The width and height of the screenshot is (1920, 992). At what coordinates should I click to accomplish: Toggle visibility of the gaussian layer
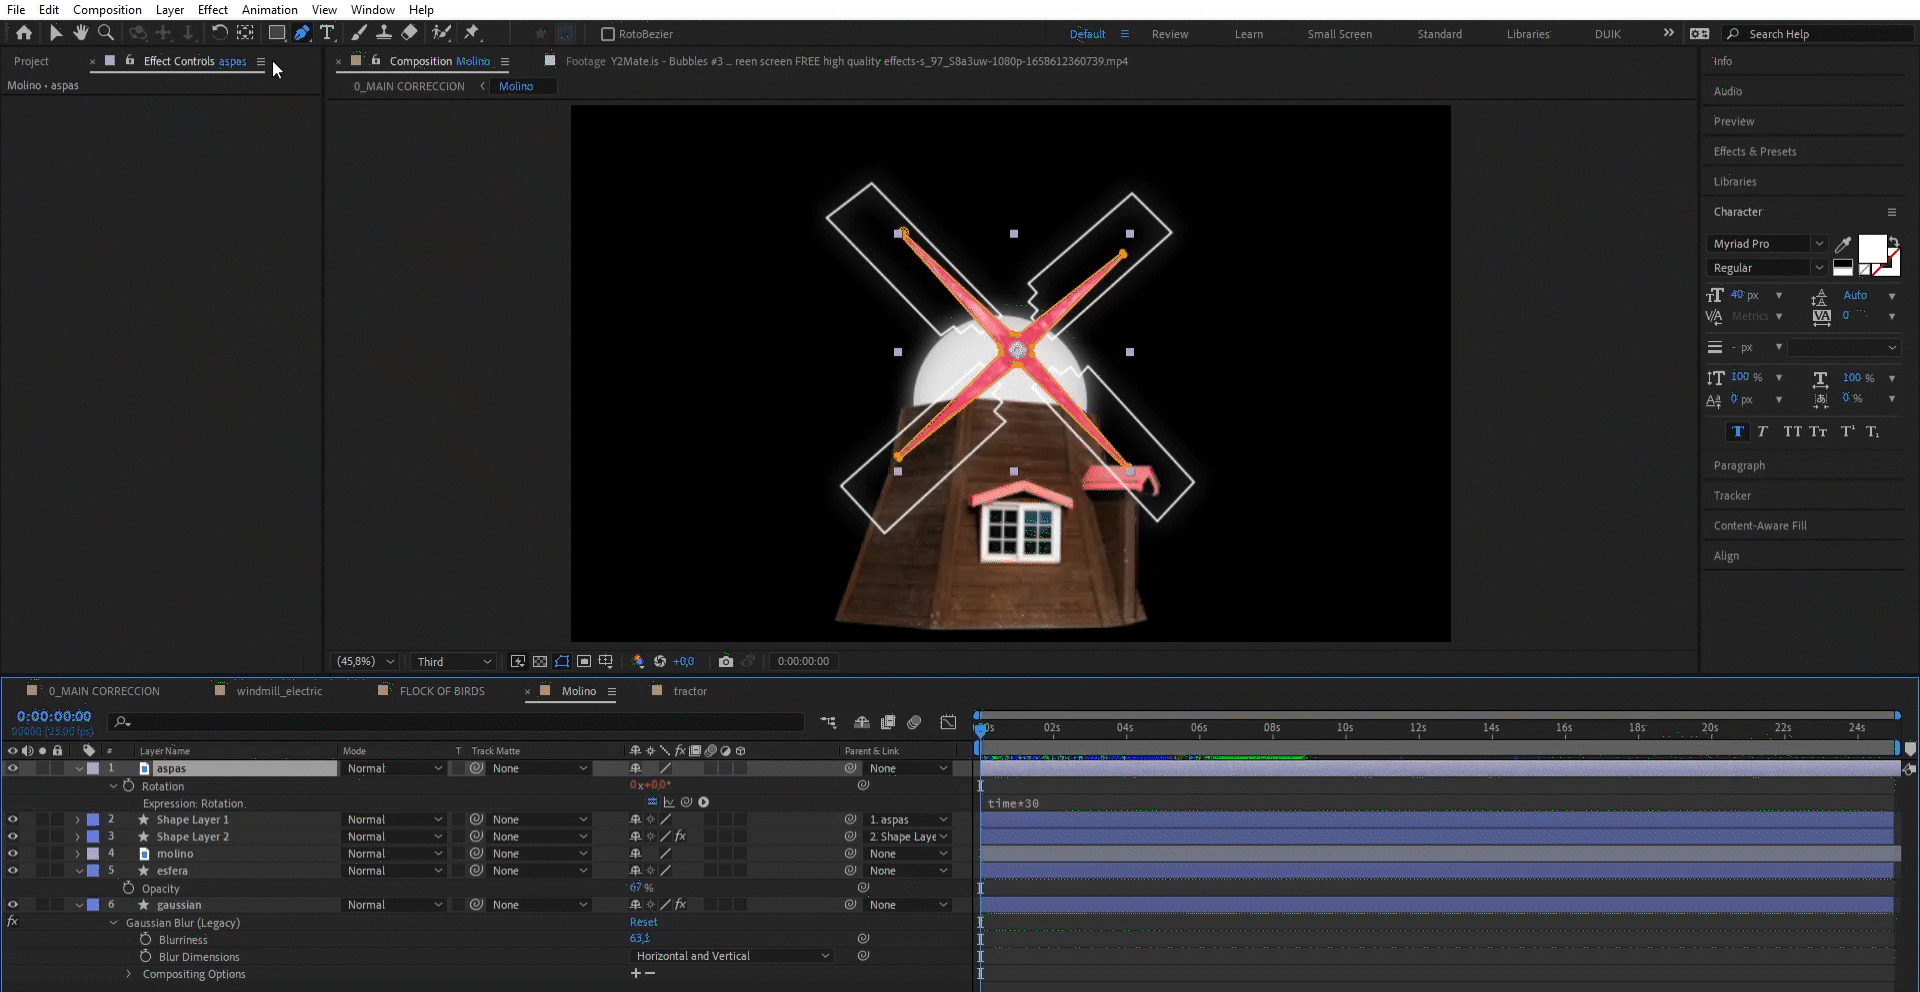13,905
